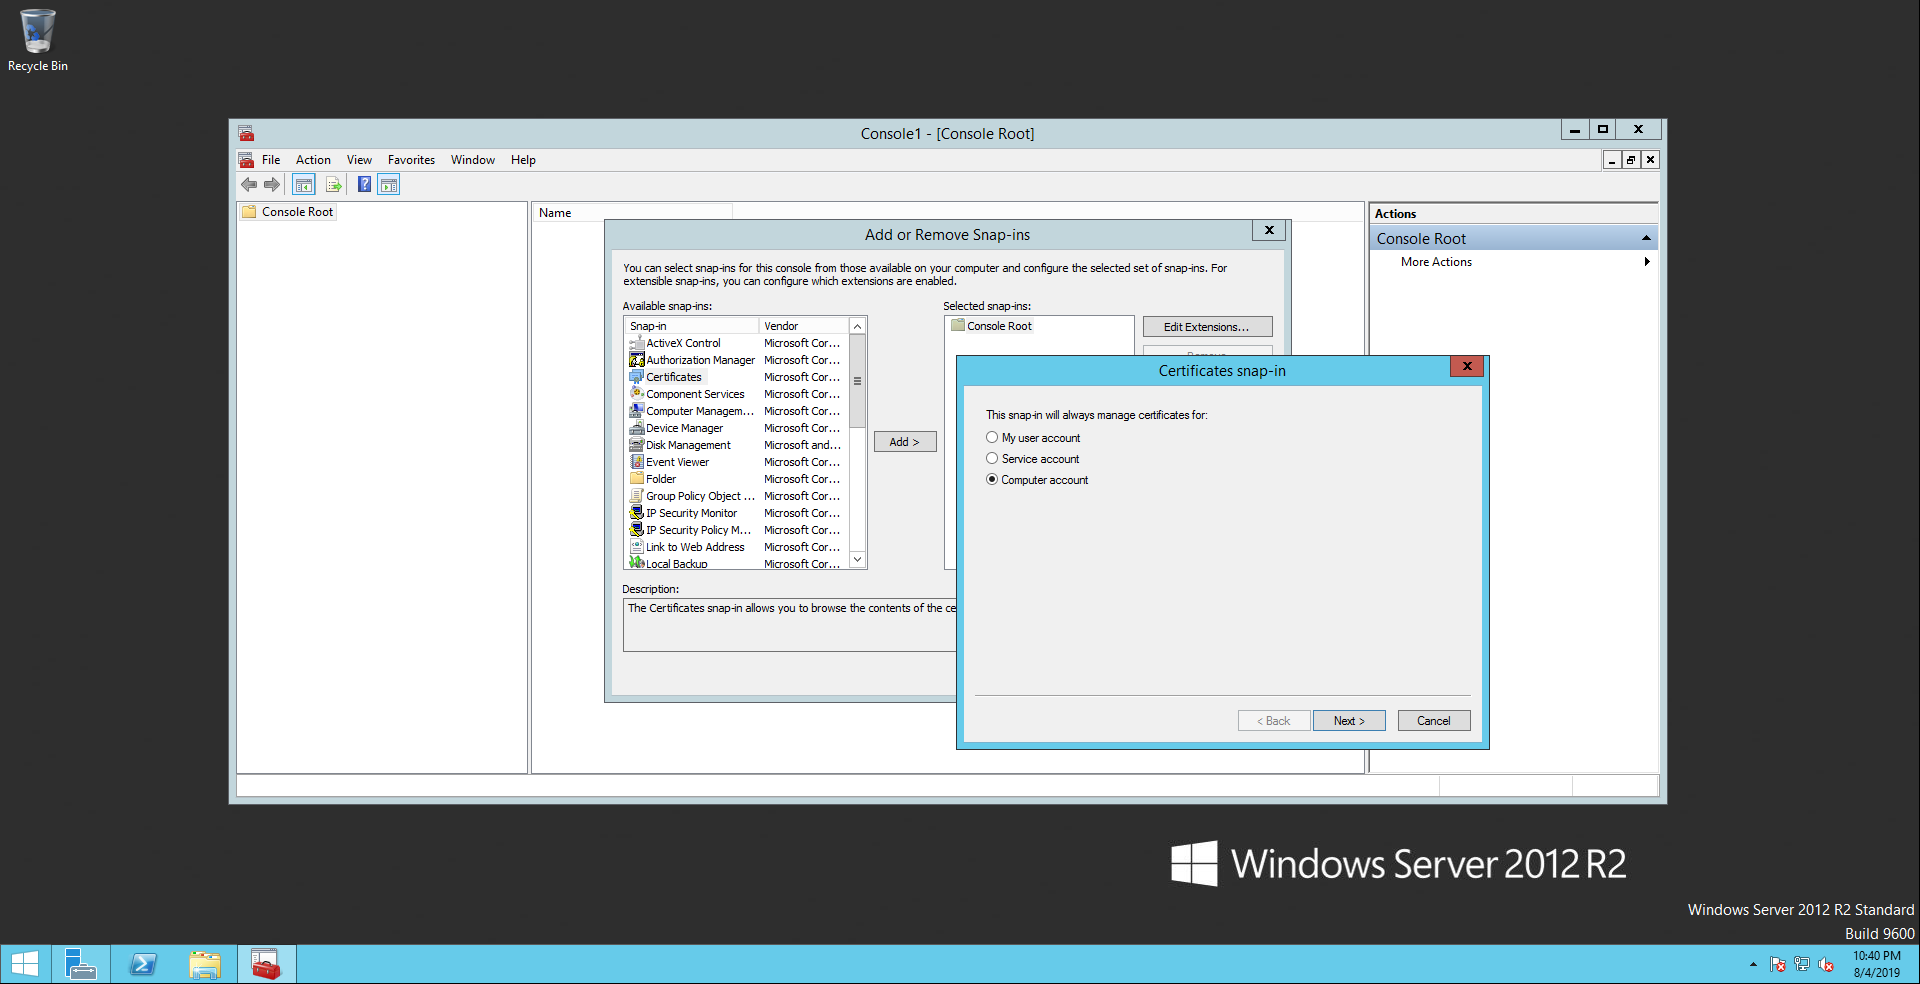Toggle Show/Hide Action Pane toolbar icon
The height and width of the screenshot is (984, 1920).
[389, 185]
